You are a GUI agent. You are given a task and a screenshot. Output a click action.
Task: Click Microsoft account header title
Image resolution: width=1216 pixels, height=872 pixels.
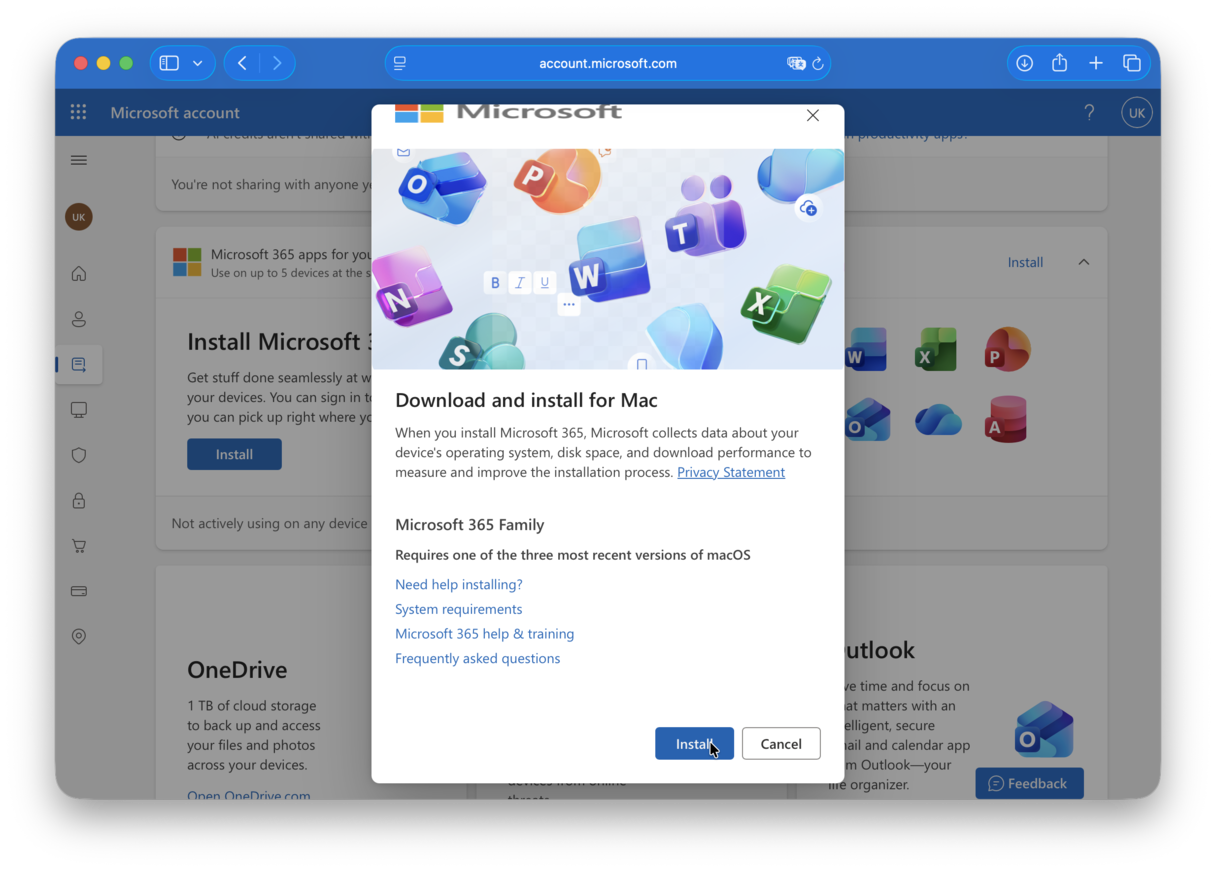[x=175, y=112]
